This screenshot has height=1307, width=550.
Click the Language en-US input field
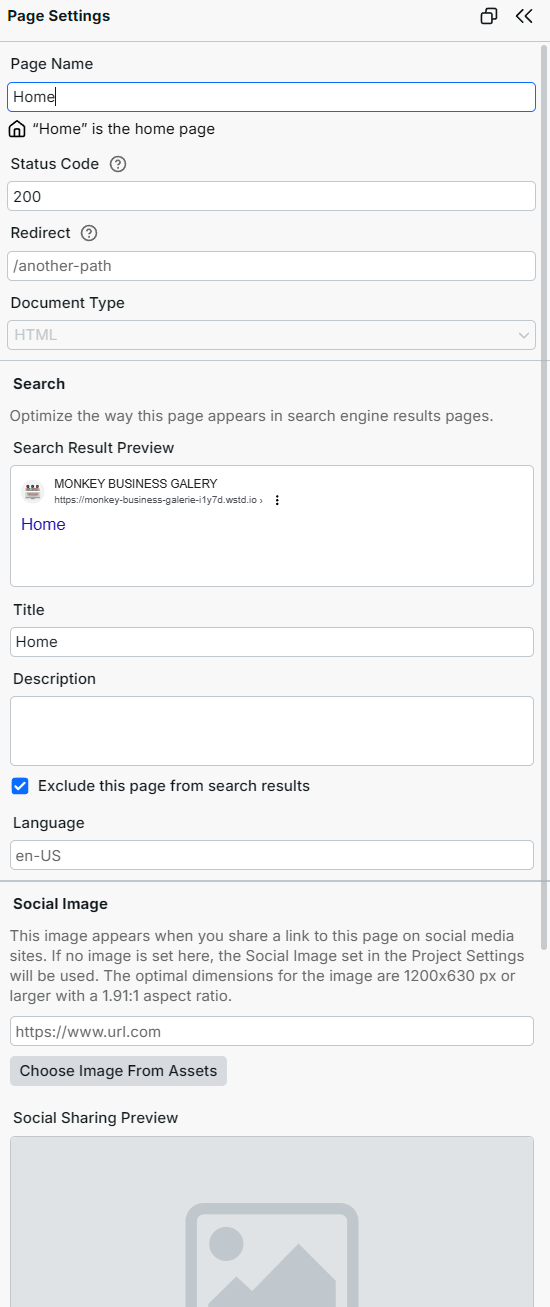(x=272, y=855)
